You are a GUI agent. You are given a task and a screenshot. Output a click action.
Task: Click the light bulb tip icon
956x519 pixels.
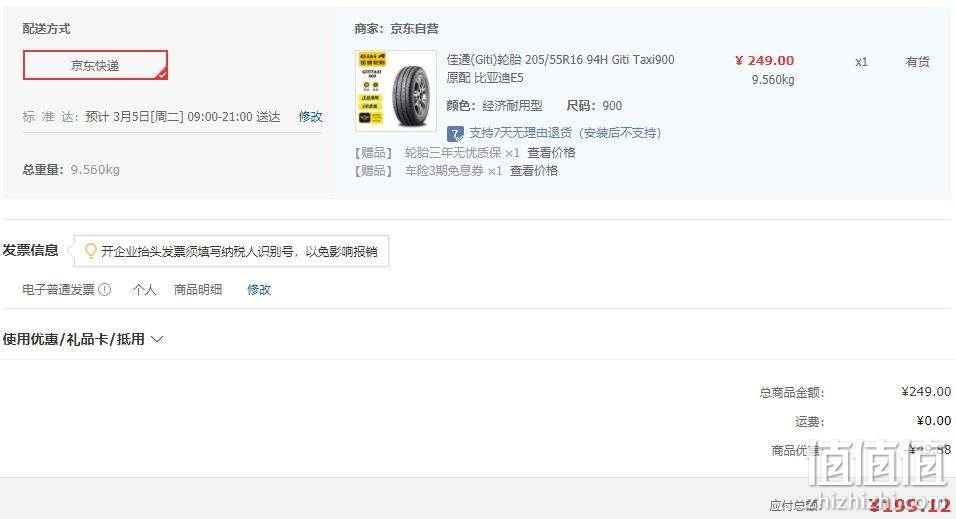point(90,251)
